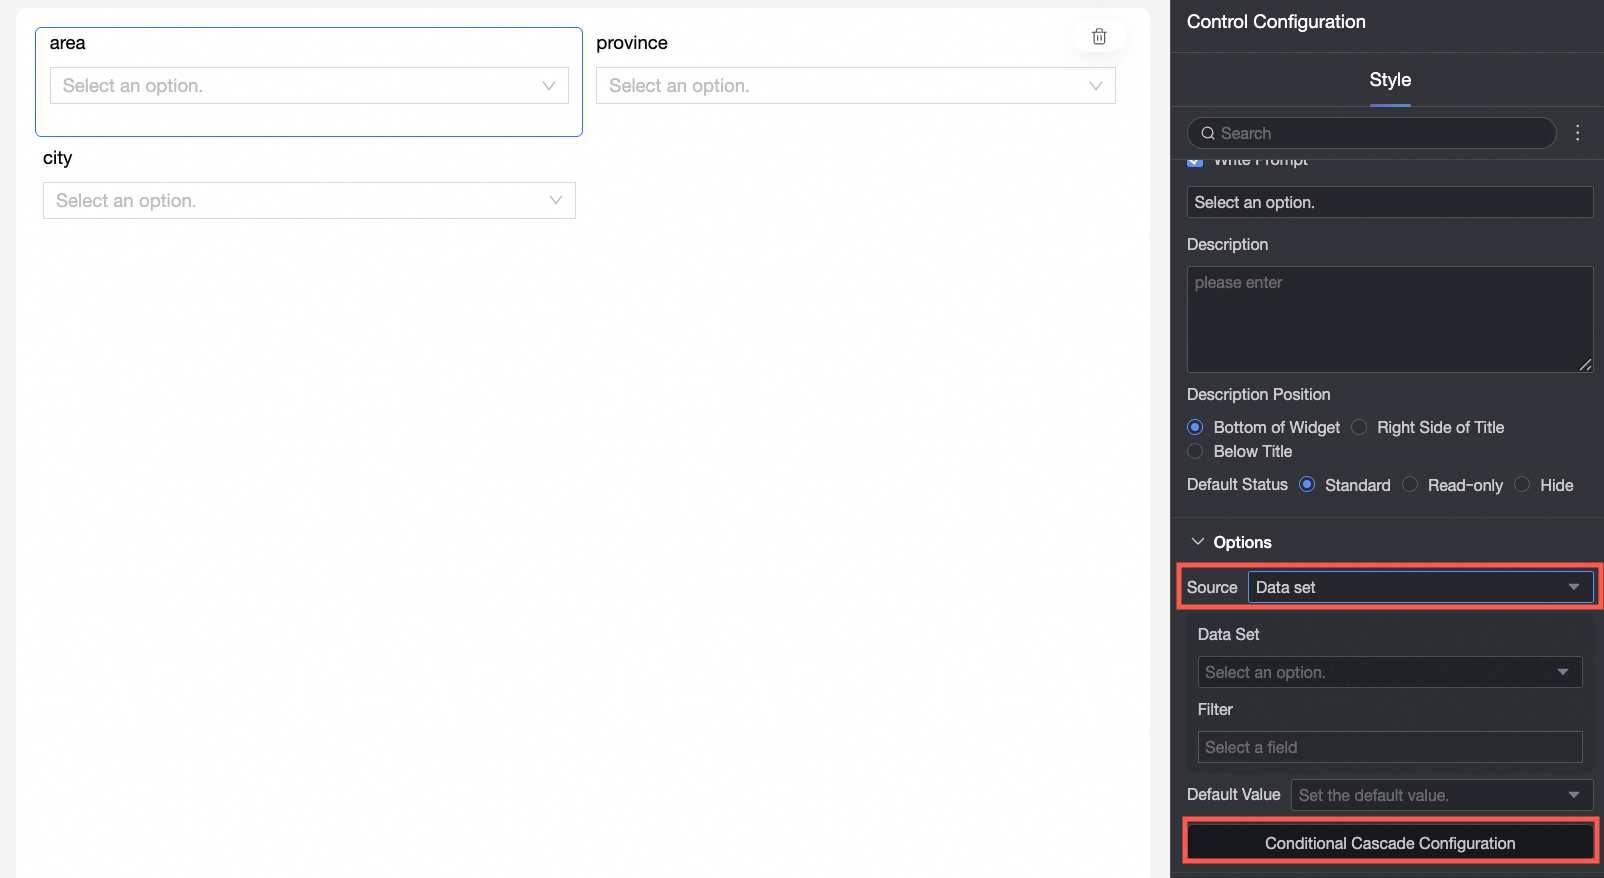Click the province widget label
The image size is (1604, 878).
(x=632, y=43)
